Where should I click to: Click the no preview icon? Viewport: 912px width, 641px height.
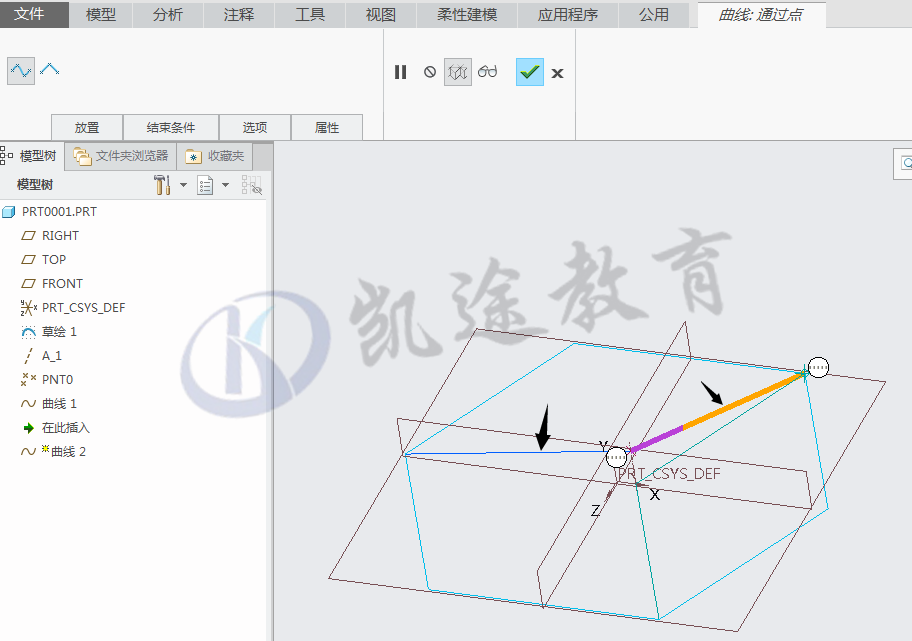tap(430, 72)
